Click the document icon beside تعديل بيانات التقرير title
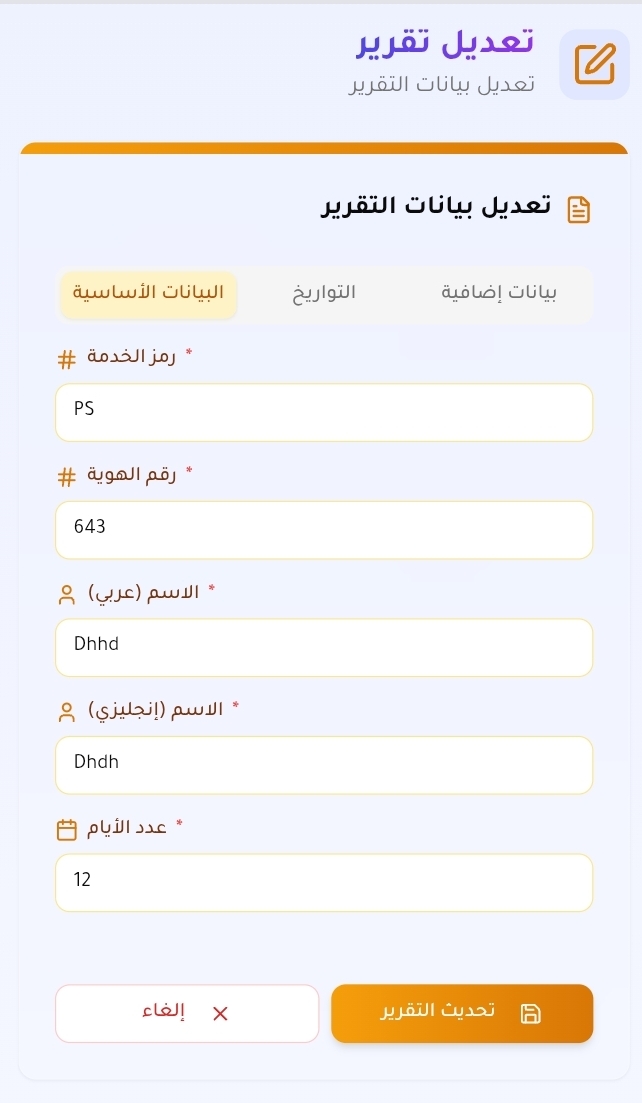 pyautogui.click(x=579, y=210)
